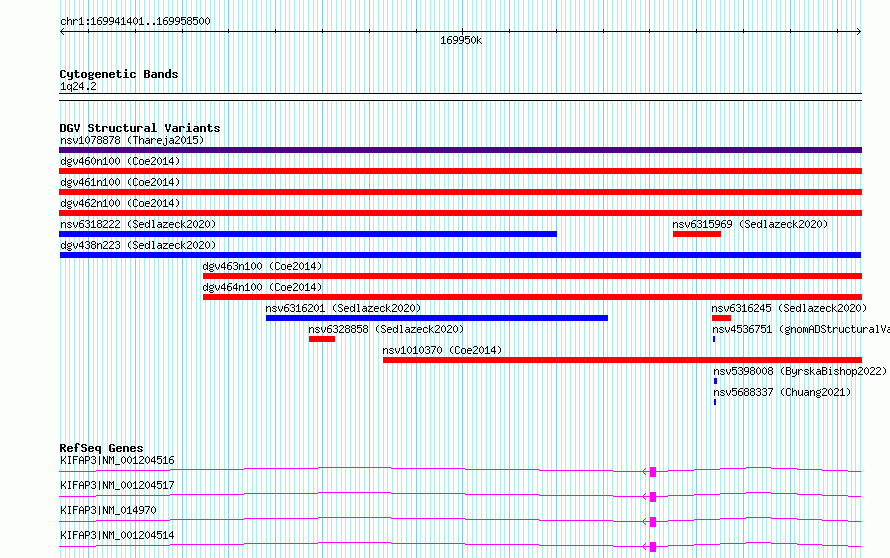The image size is (890, 558).
Task: Click the nsv4536751 gnomAD label
Action: pos(801,329)
